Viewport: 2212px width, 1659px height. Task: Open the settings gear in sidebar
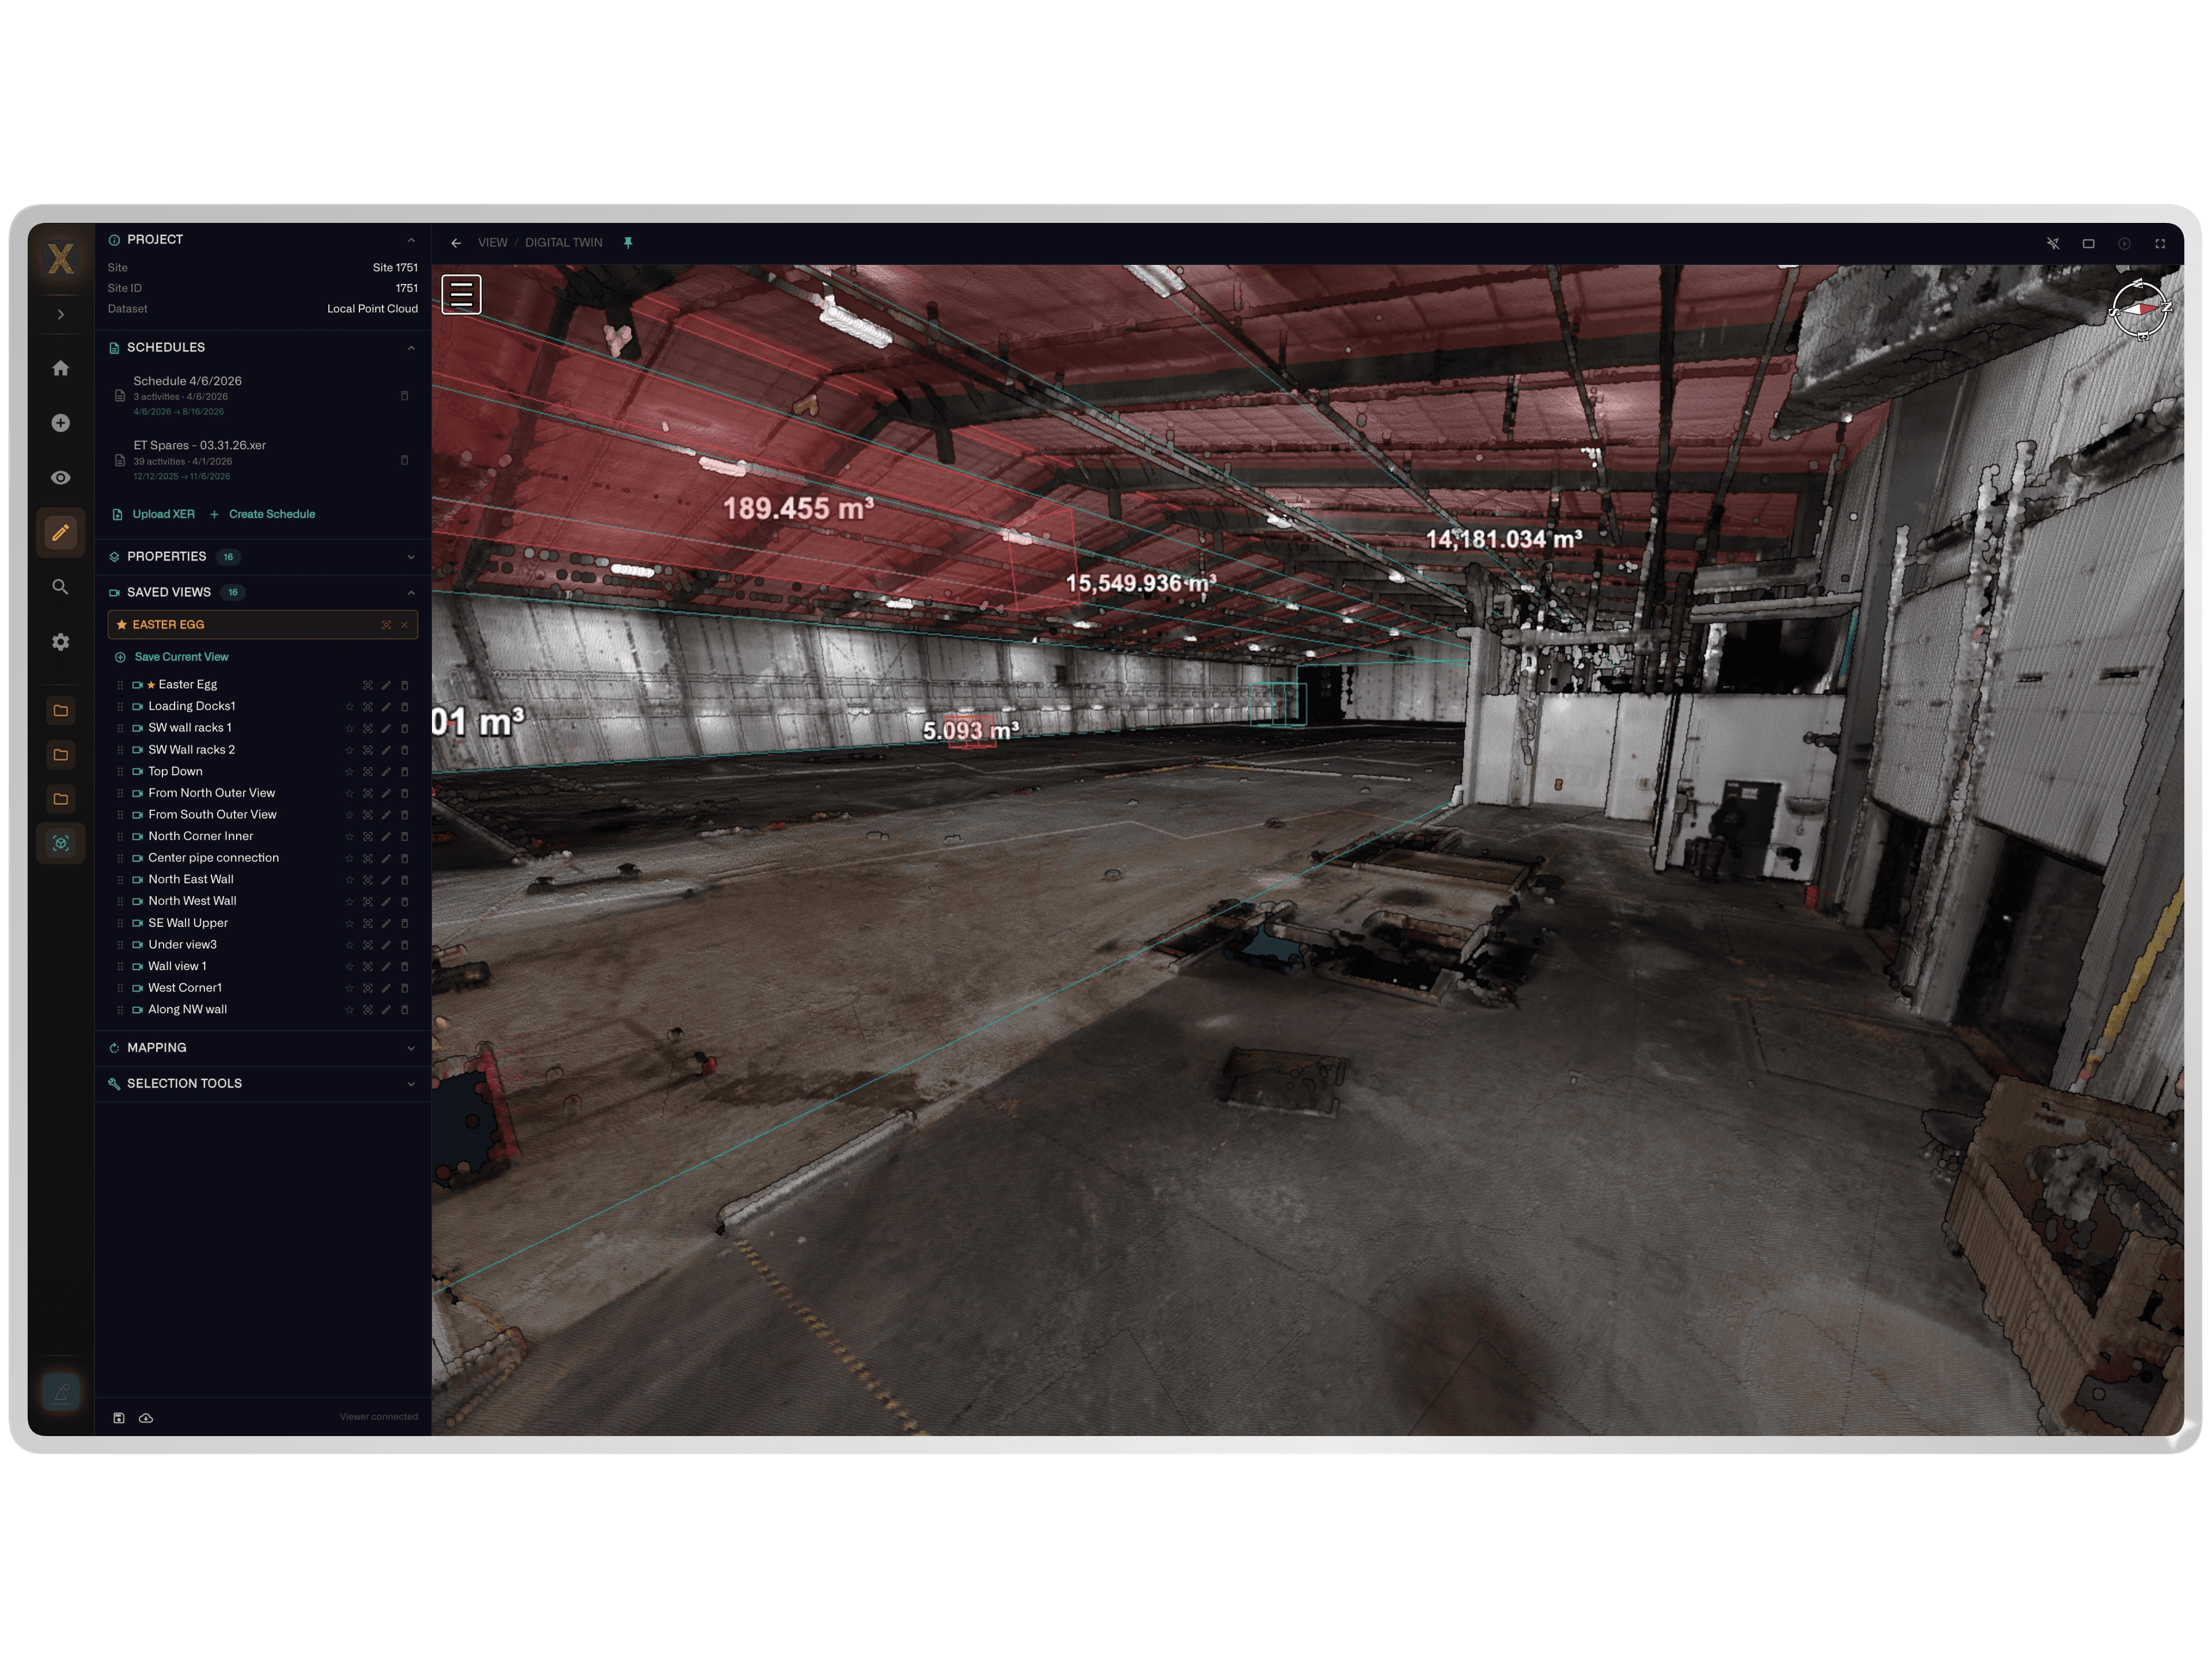click(61, 642)
